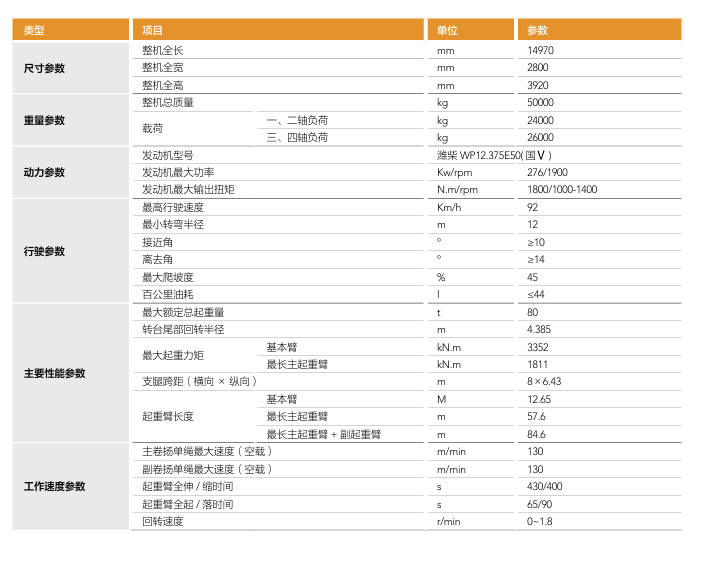Click the value 2800

tap(537, 68)
